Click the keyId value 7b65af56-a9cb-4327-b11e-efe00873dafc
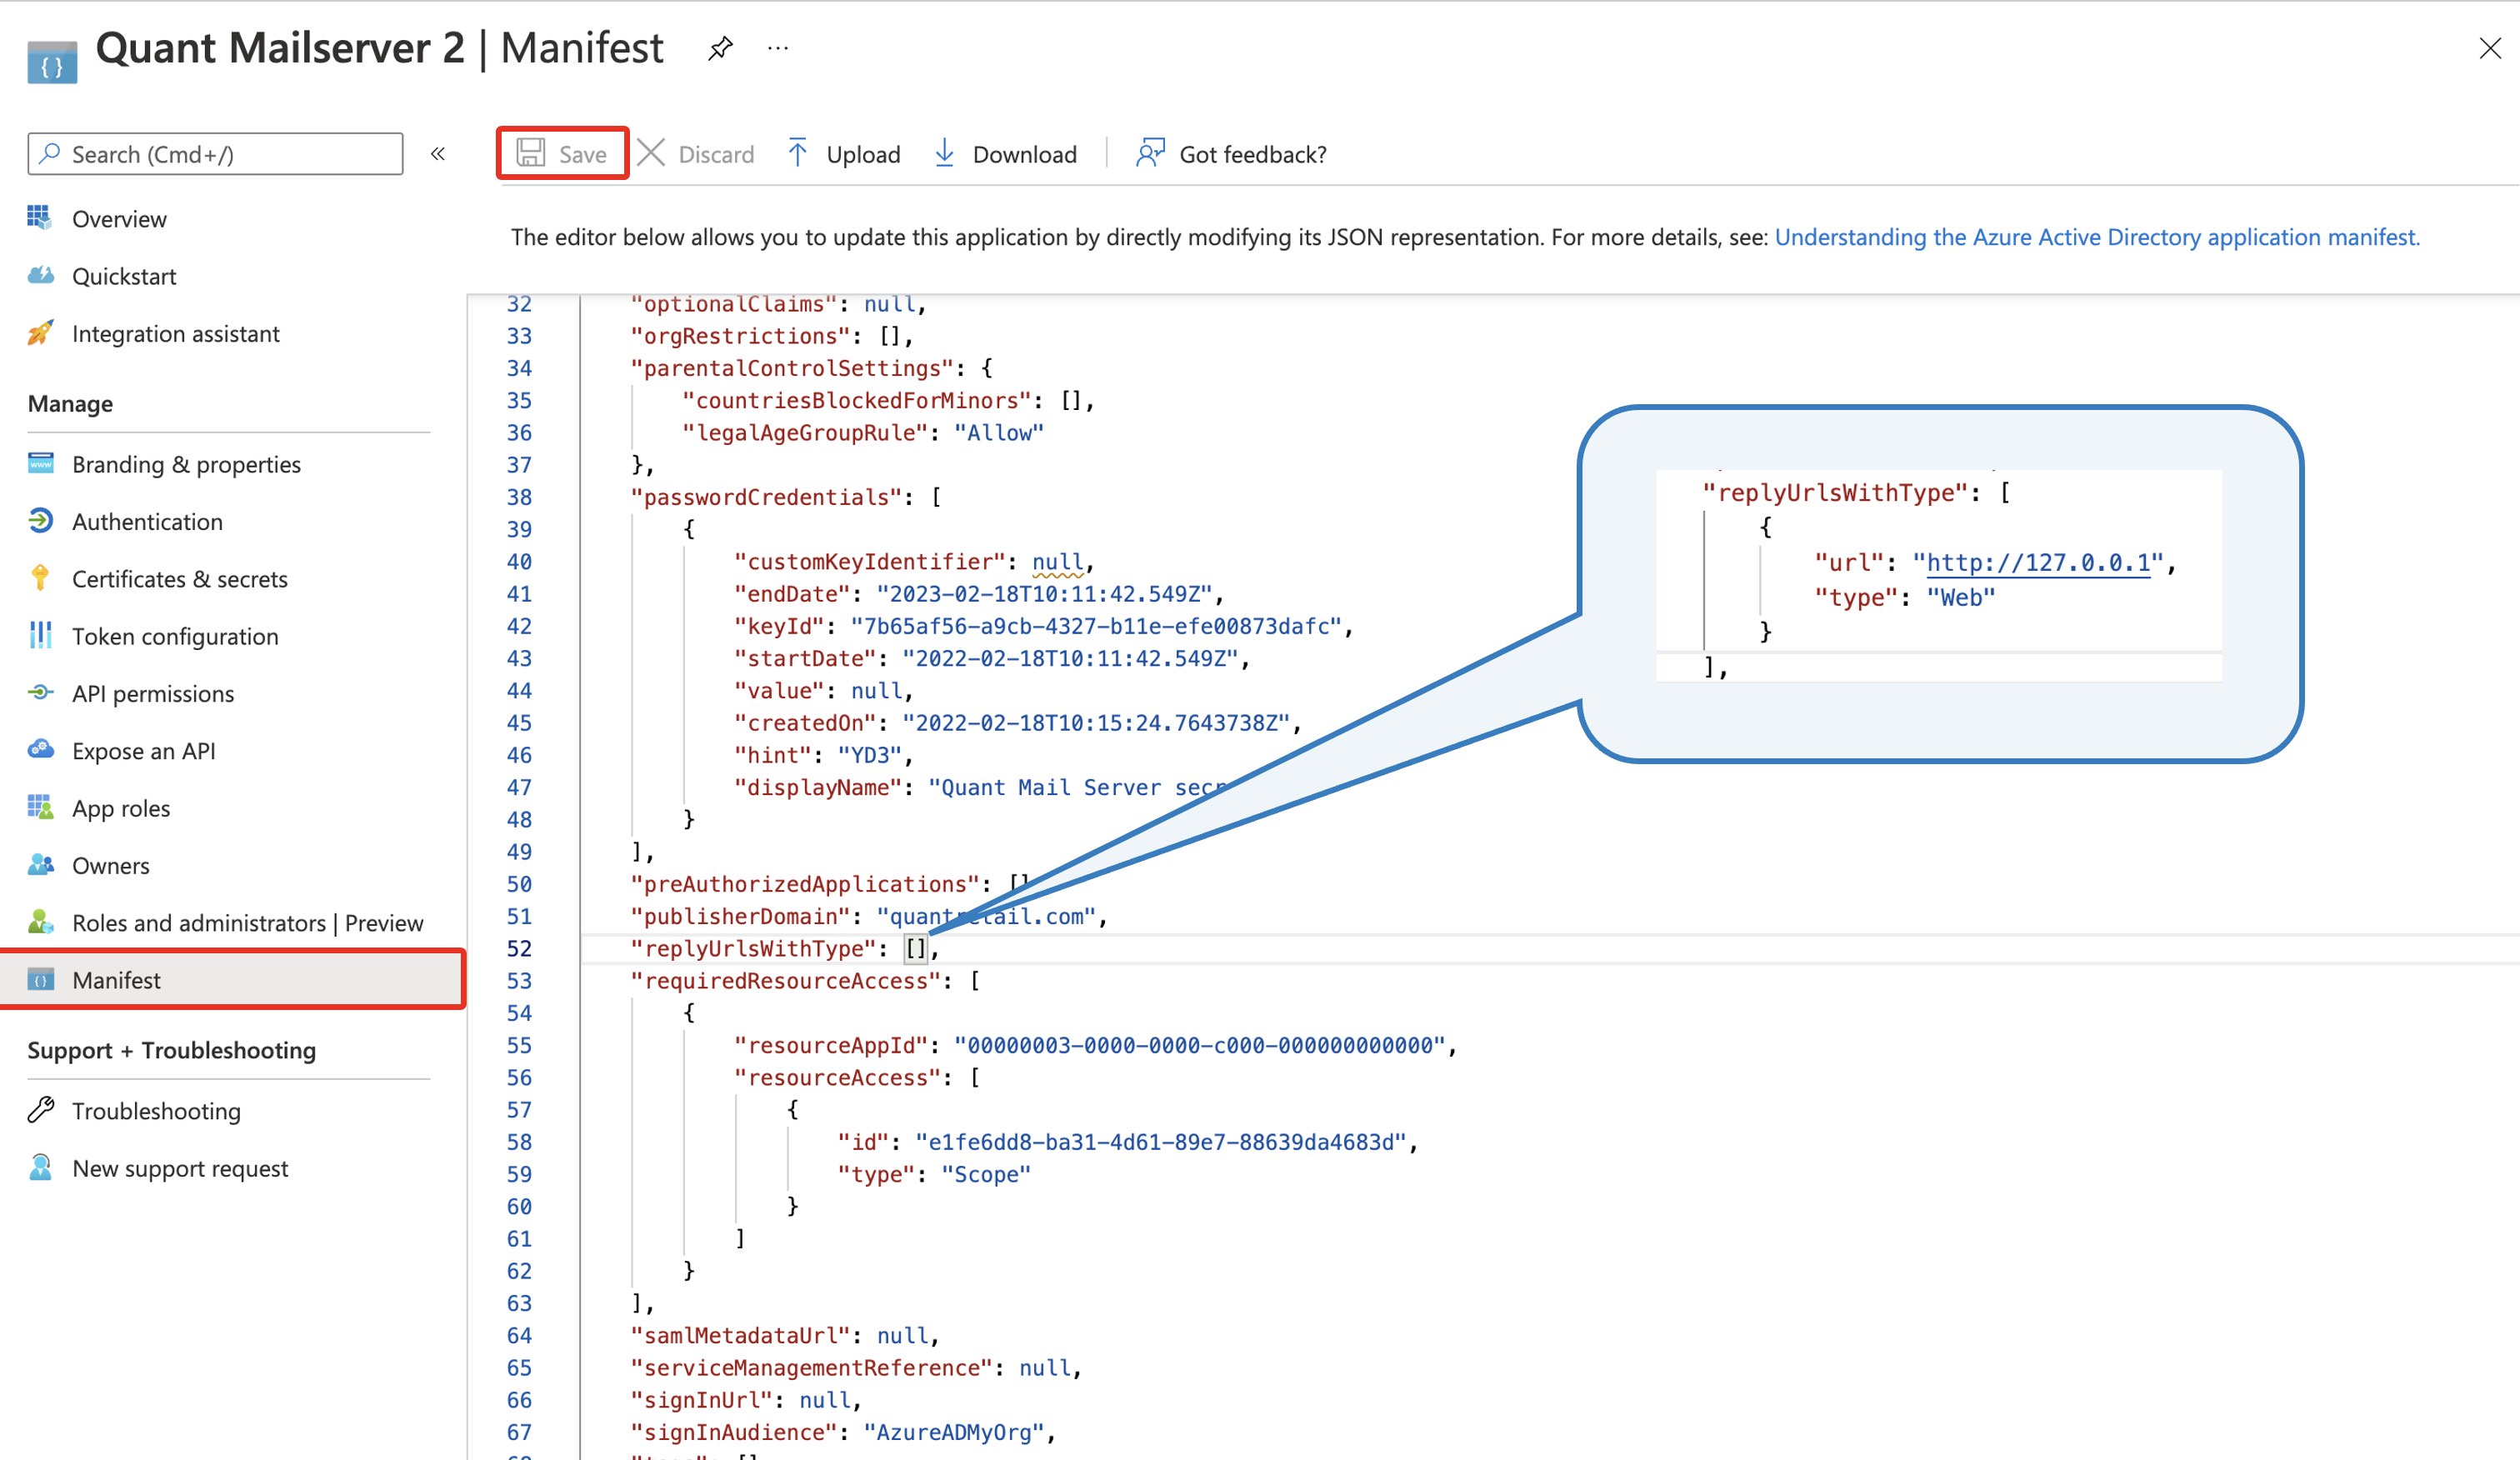This screenshot has height=1460, width=2520. point(1095,625)
